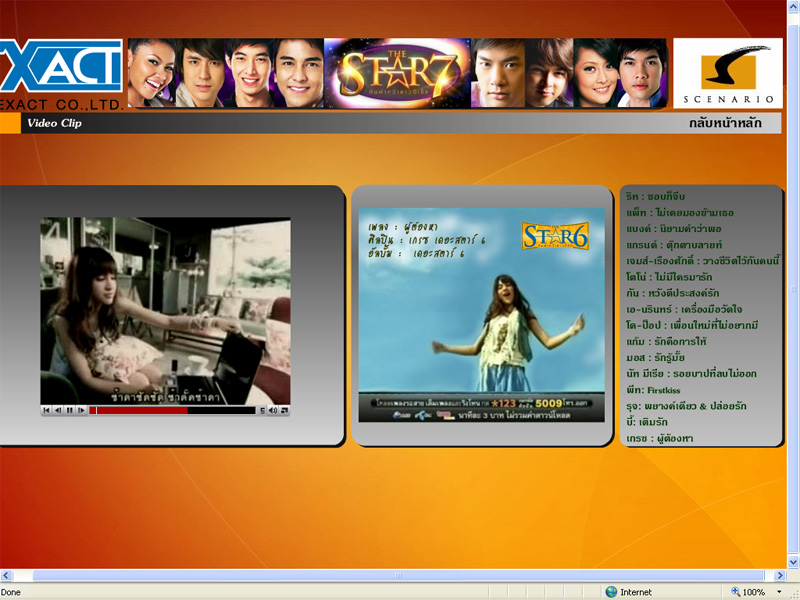The height and width of the screenshot is (600, 800).
Task: Click the กลับหน้าหลัก link
Action: [725, 123]
